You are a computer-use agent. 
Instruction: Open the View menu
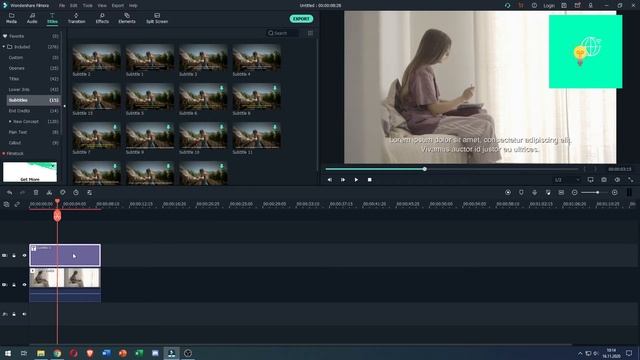click(x=102, y=6)
